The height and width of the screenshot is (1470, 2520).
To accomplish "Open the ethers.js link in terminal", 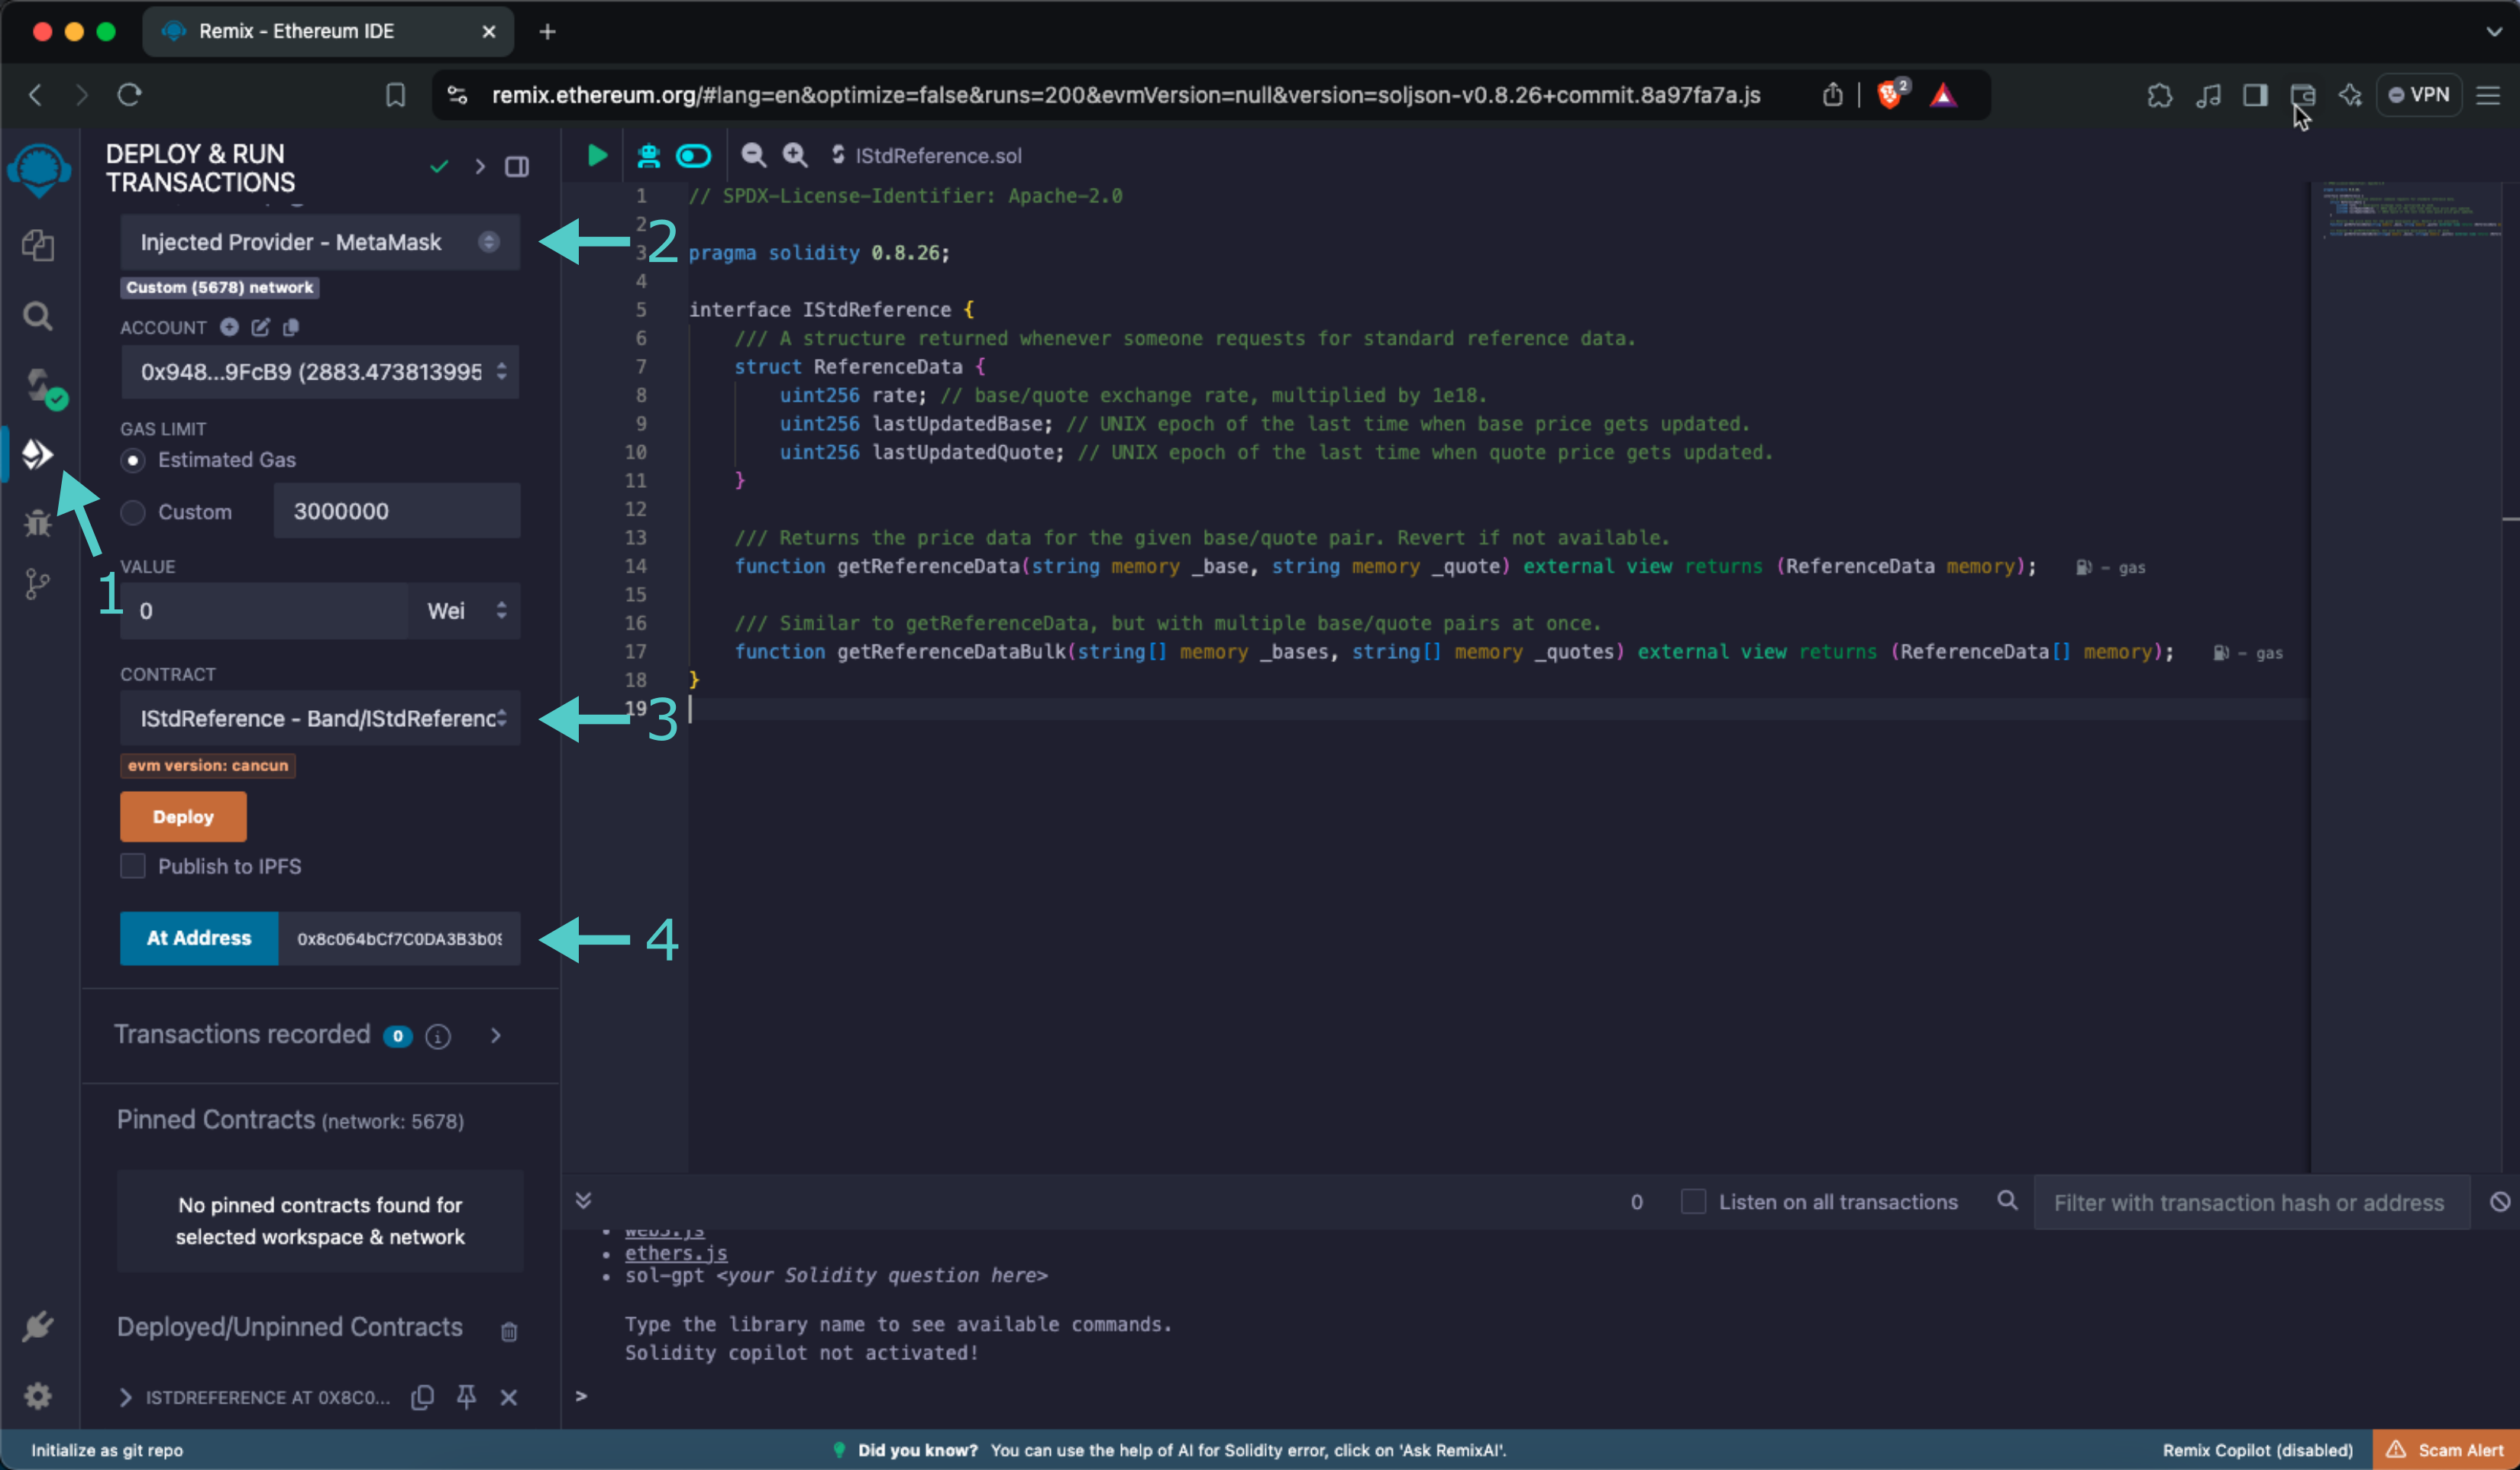I will [x=676, y=1253].
